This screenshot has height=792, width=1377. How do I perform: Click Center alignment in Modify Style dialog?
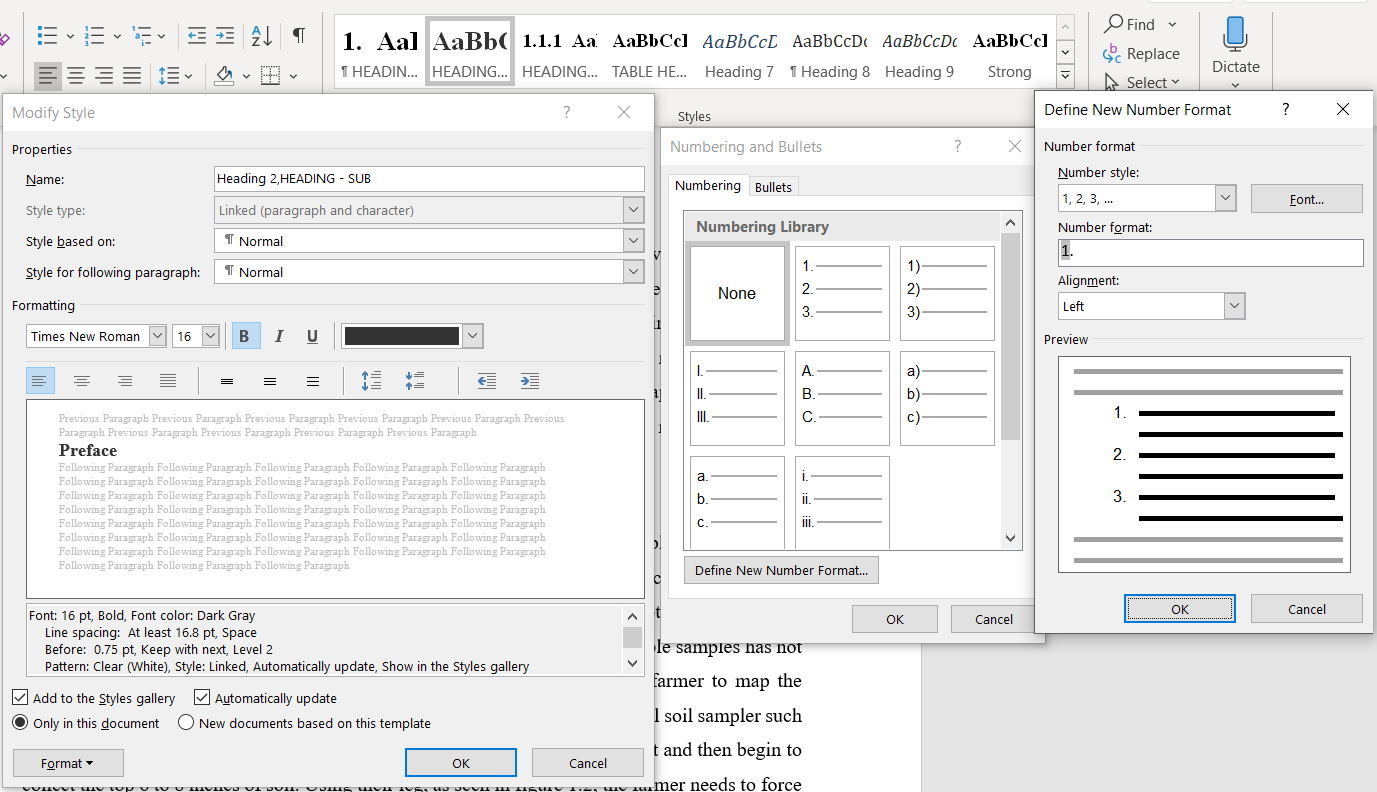coord(82,380)
